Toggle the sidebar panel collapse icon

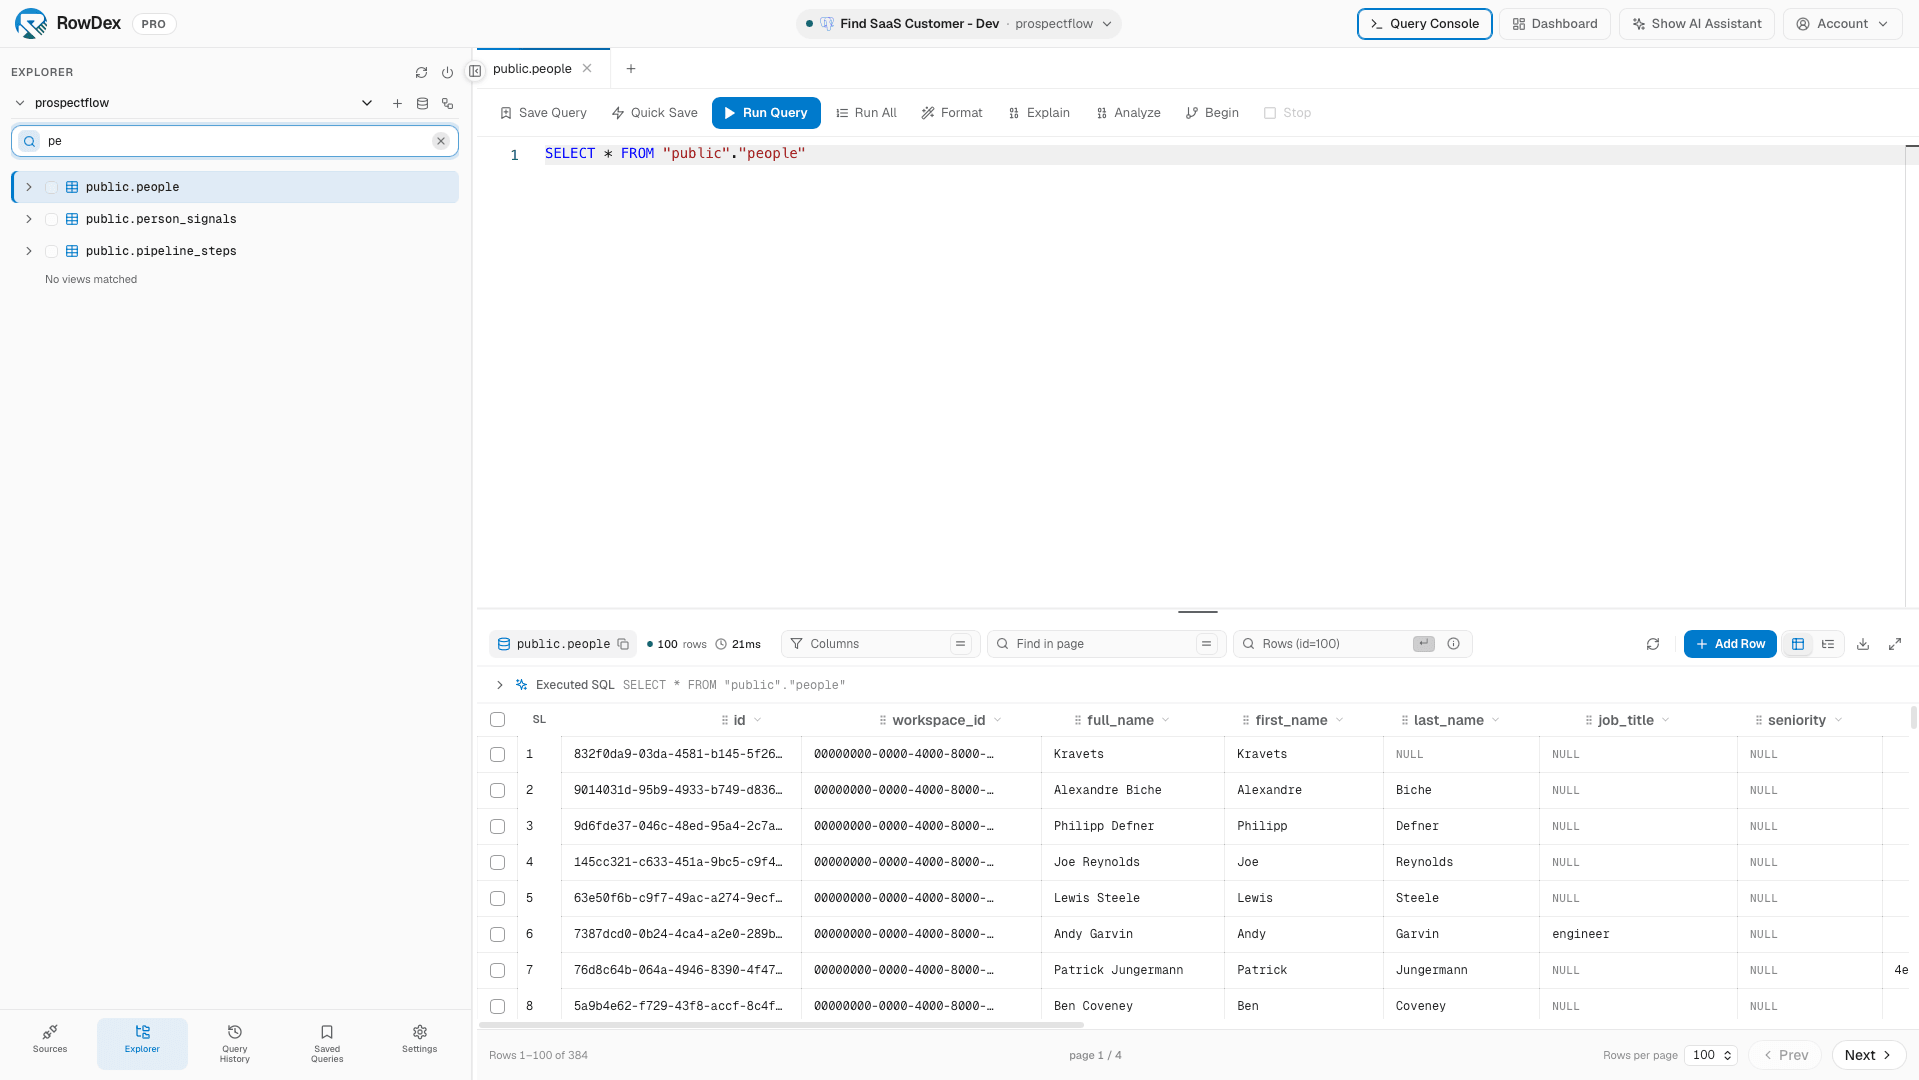pyautogui.click(x=475, y=70)
